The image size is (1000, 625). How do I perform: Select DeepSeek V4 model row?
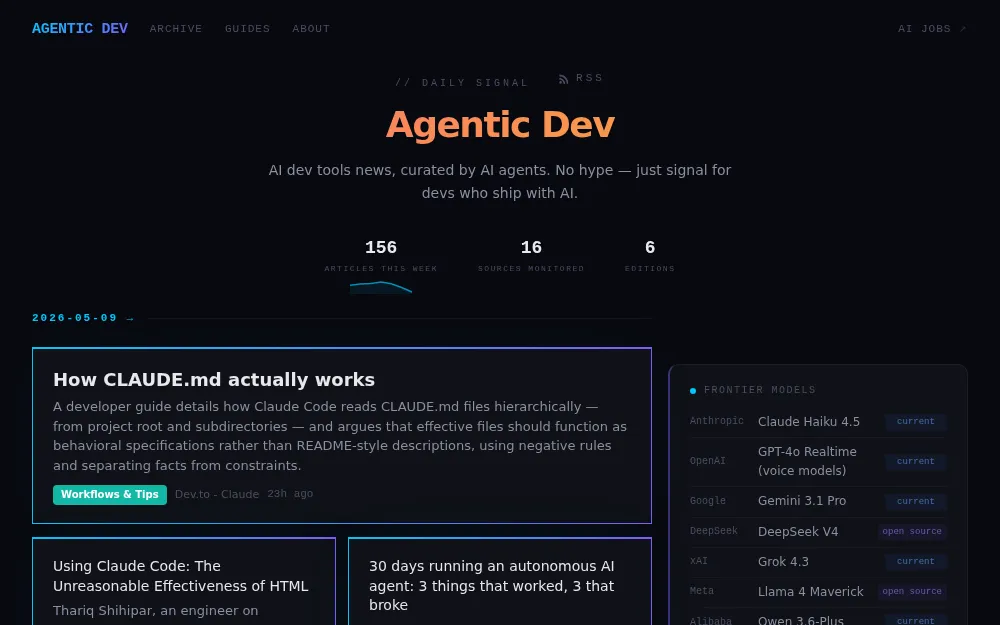pos(818,531)
